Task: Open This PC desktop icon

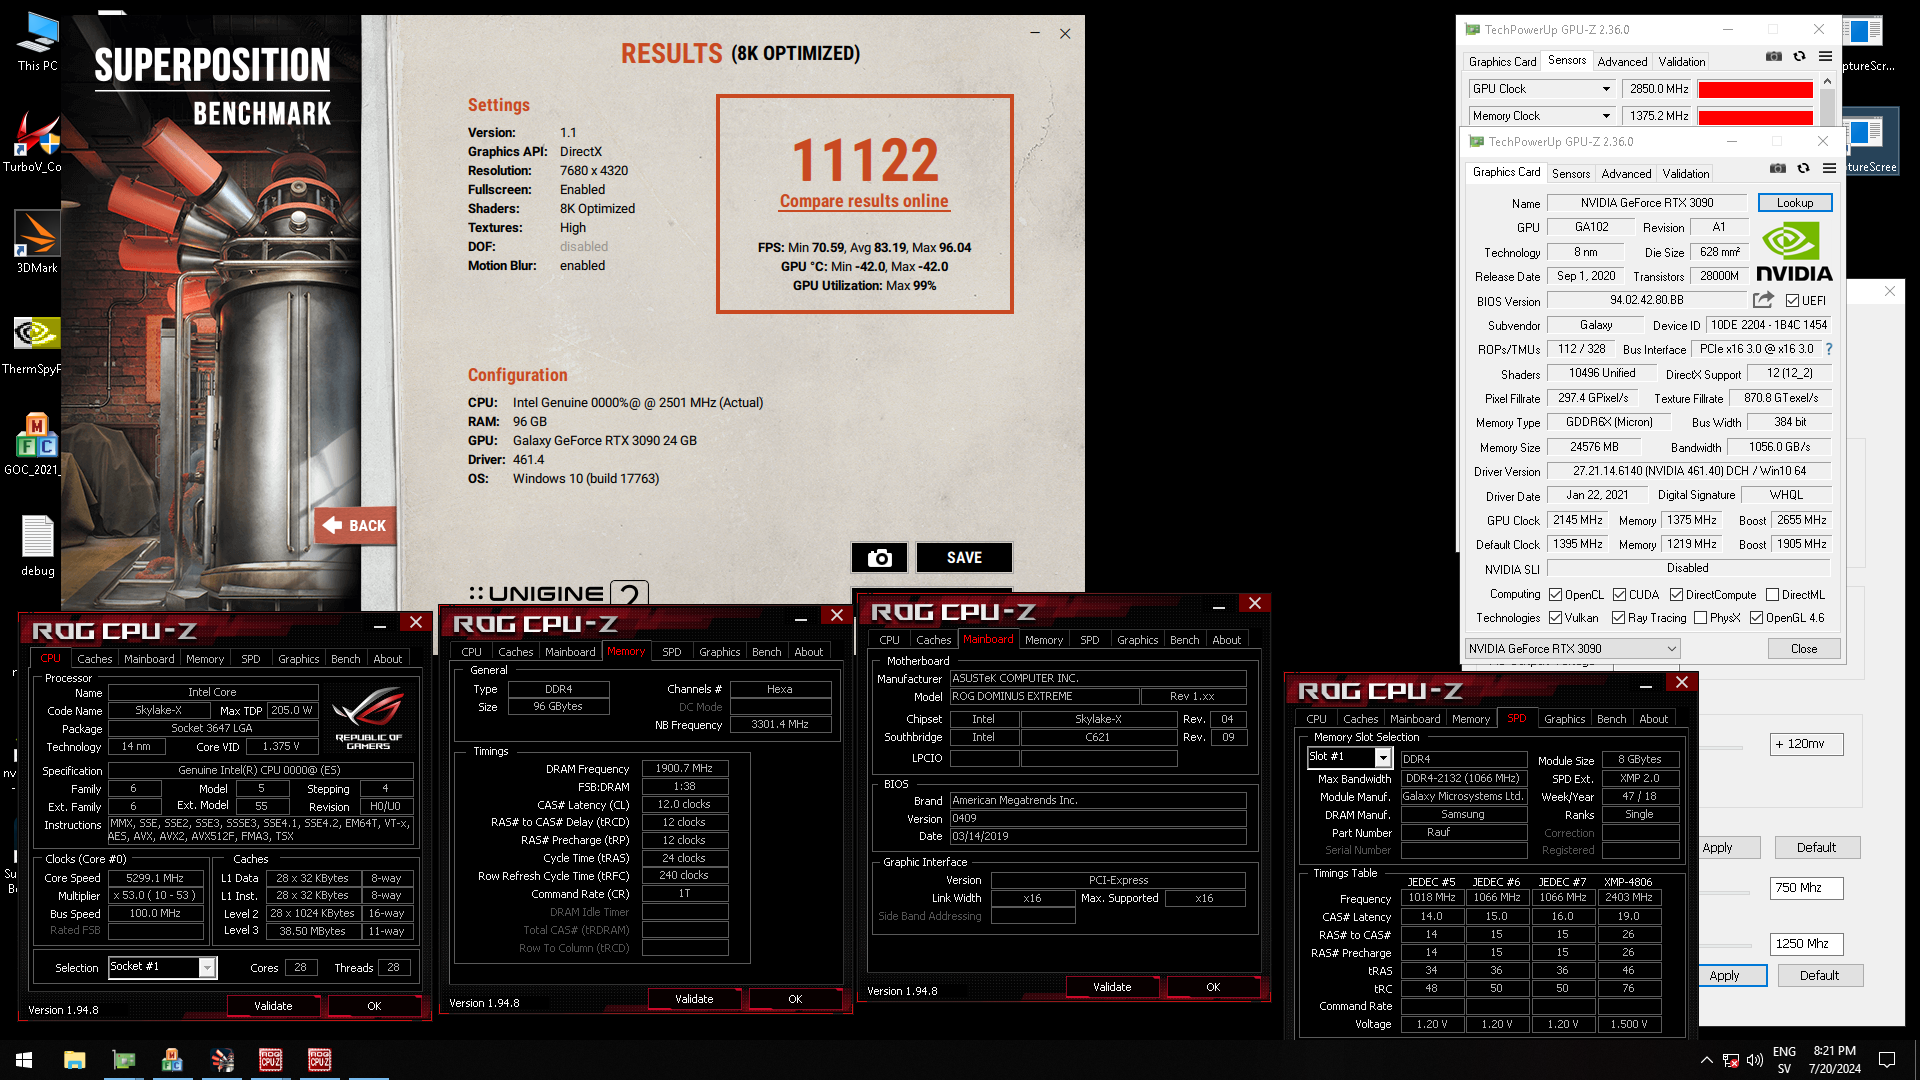Action: pyautogui.click(x=37, y=42)
